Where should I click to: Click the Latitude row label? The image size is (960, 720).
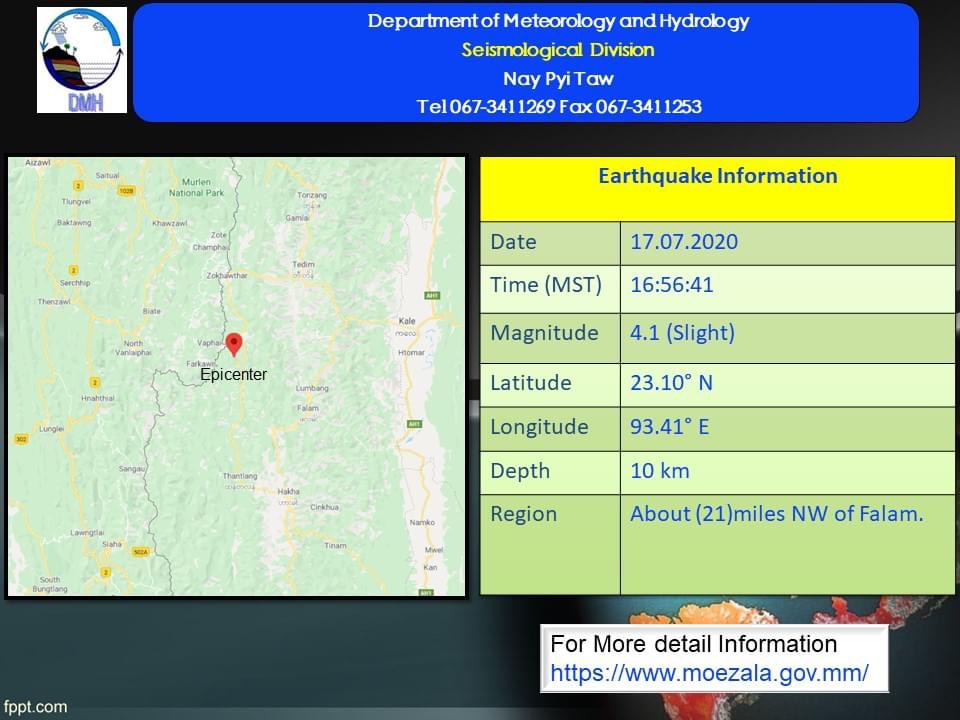tap(531, 383)
